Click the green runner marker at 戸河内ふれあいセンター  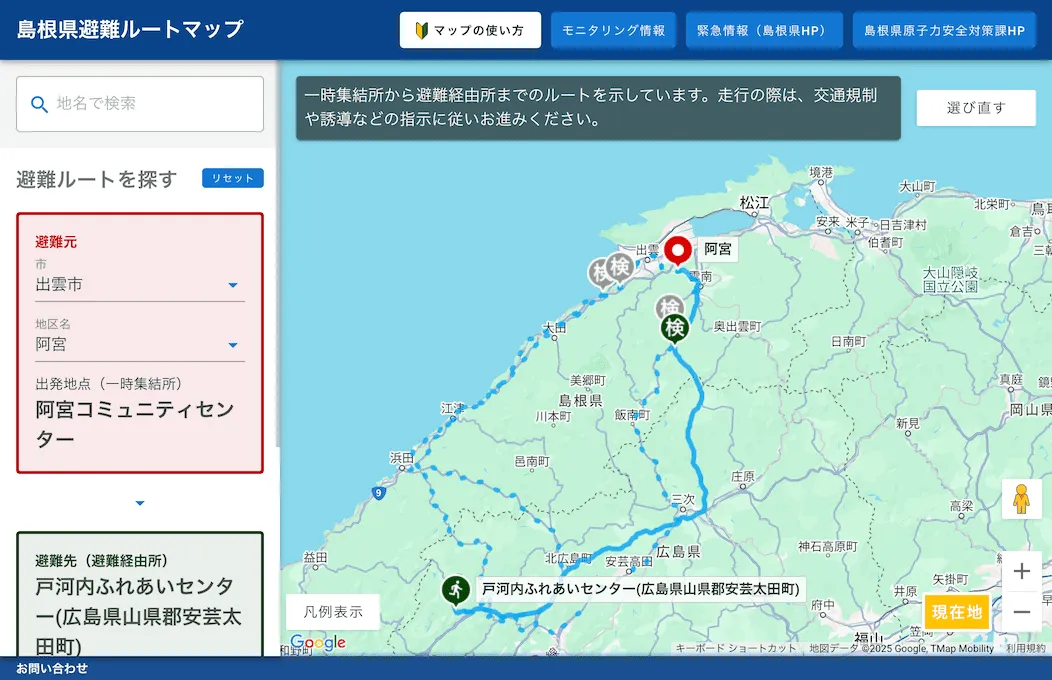pyautogui.click(x=454, y=590)
